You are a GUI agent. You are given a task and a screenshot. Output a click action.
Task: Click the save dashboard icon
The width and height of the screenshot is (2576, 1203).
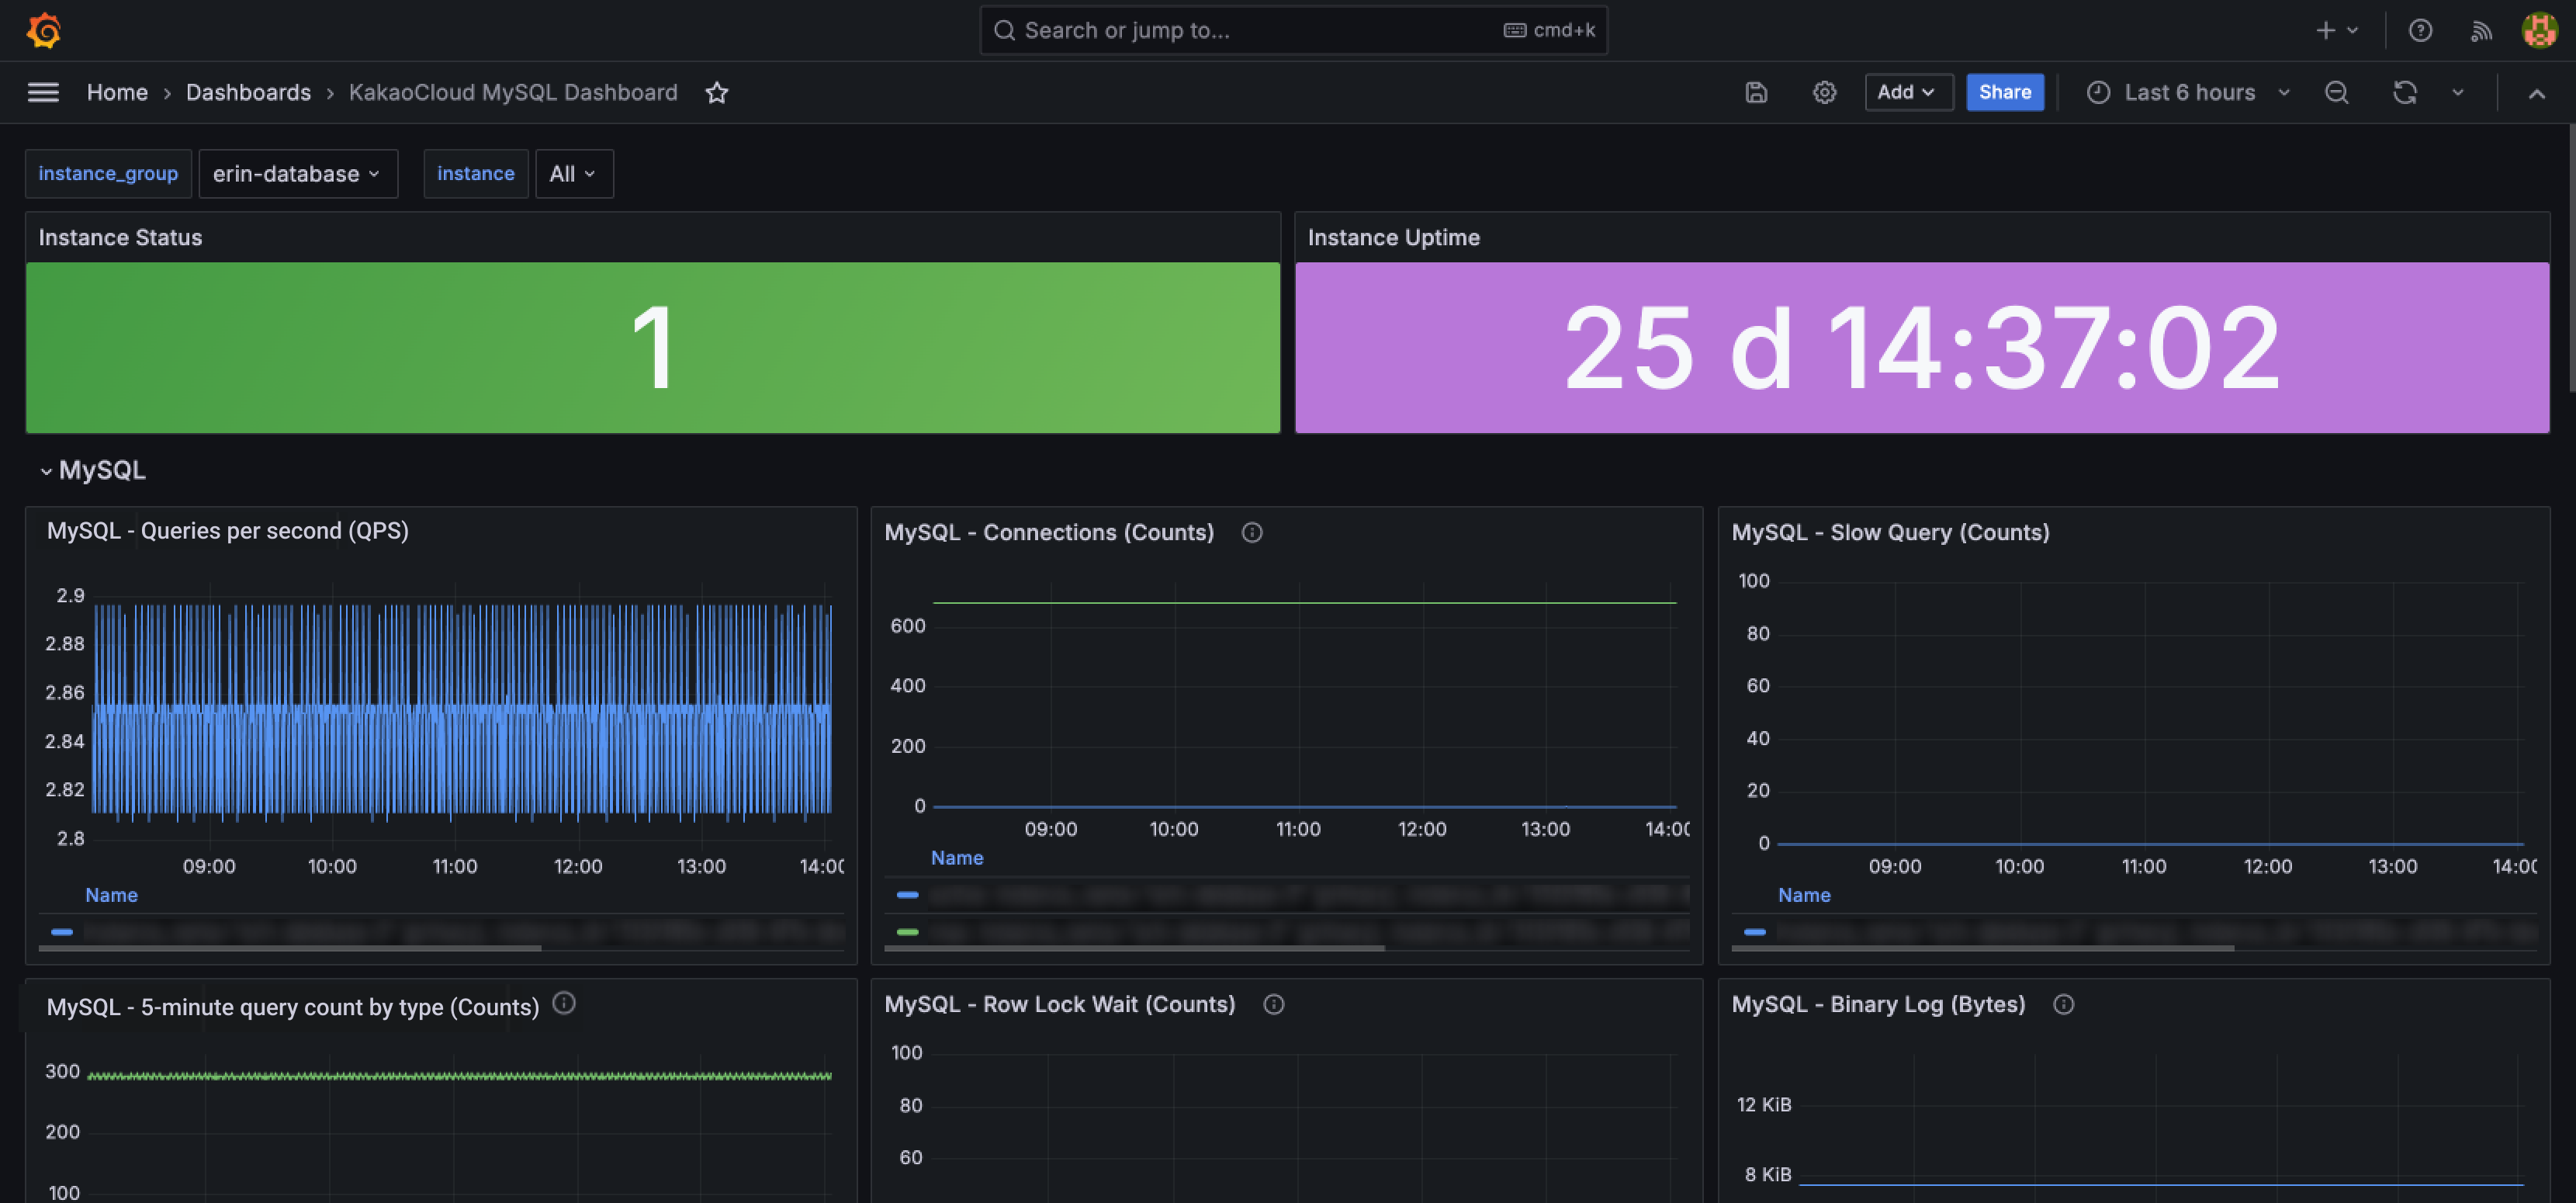(x=1756, y=92)
